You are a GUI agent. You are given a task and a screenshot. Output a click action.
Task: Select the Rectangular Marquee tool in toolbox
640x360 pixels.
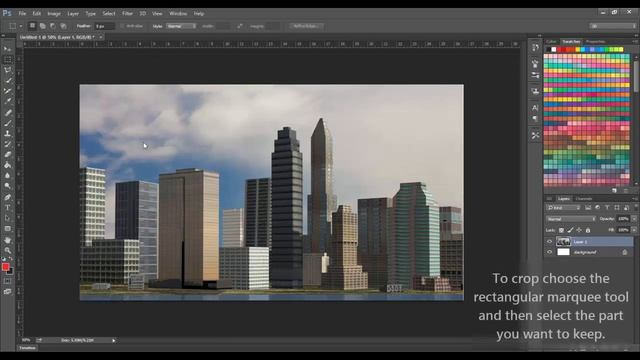coord(7,60)
